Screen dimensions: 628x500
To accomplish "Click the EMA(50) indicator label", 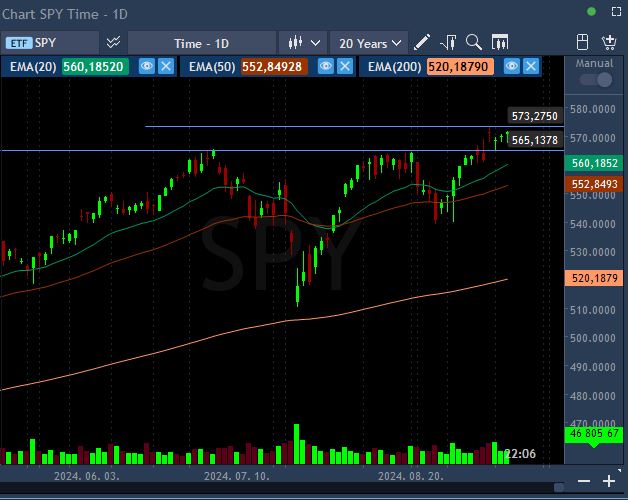I will coord(212,67).
